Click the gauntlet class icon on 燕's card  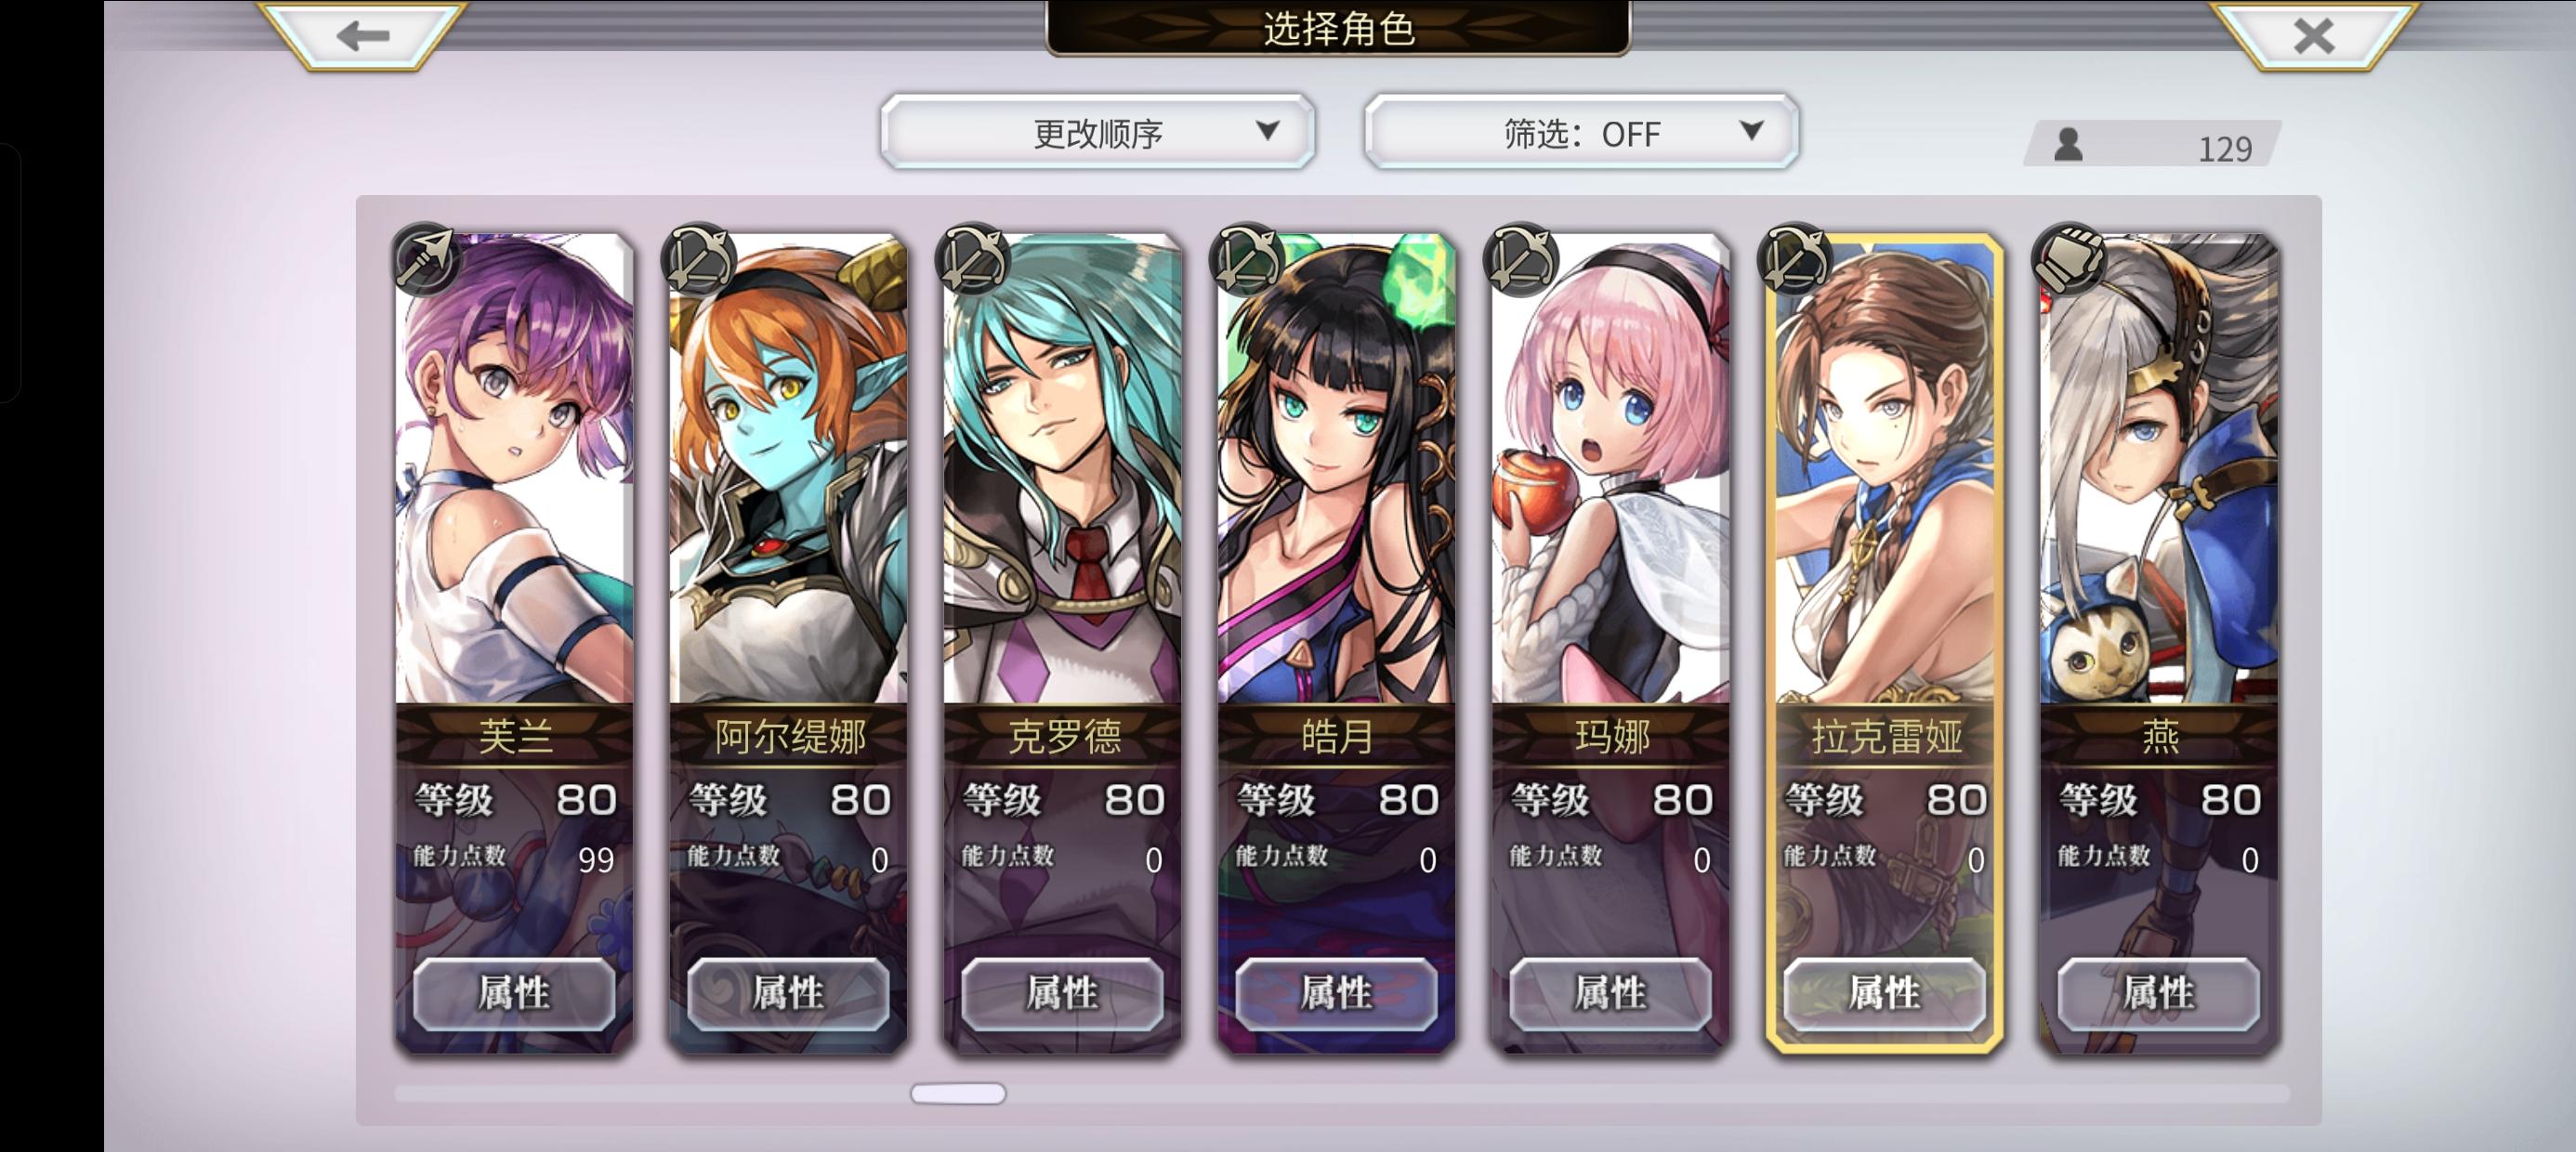click(x=2069, y=259)
